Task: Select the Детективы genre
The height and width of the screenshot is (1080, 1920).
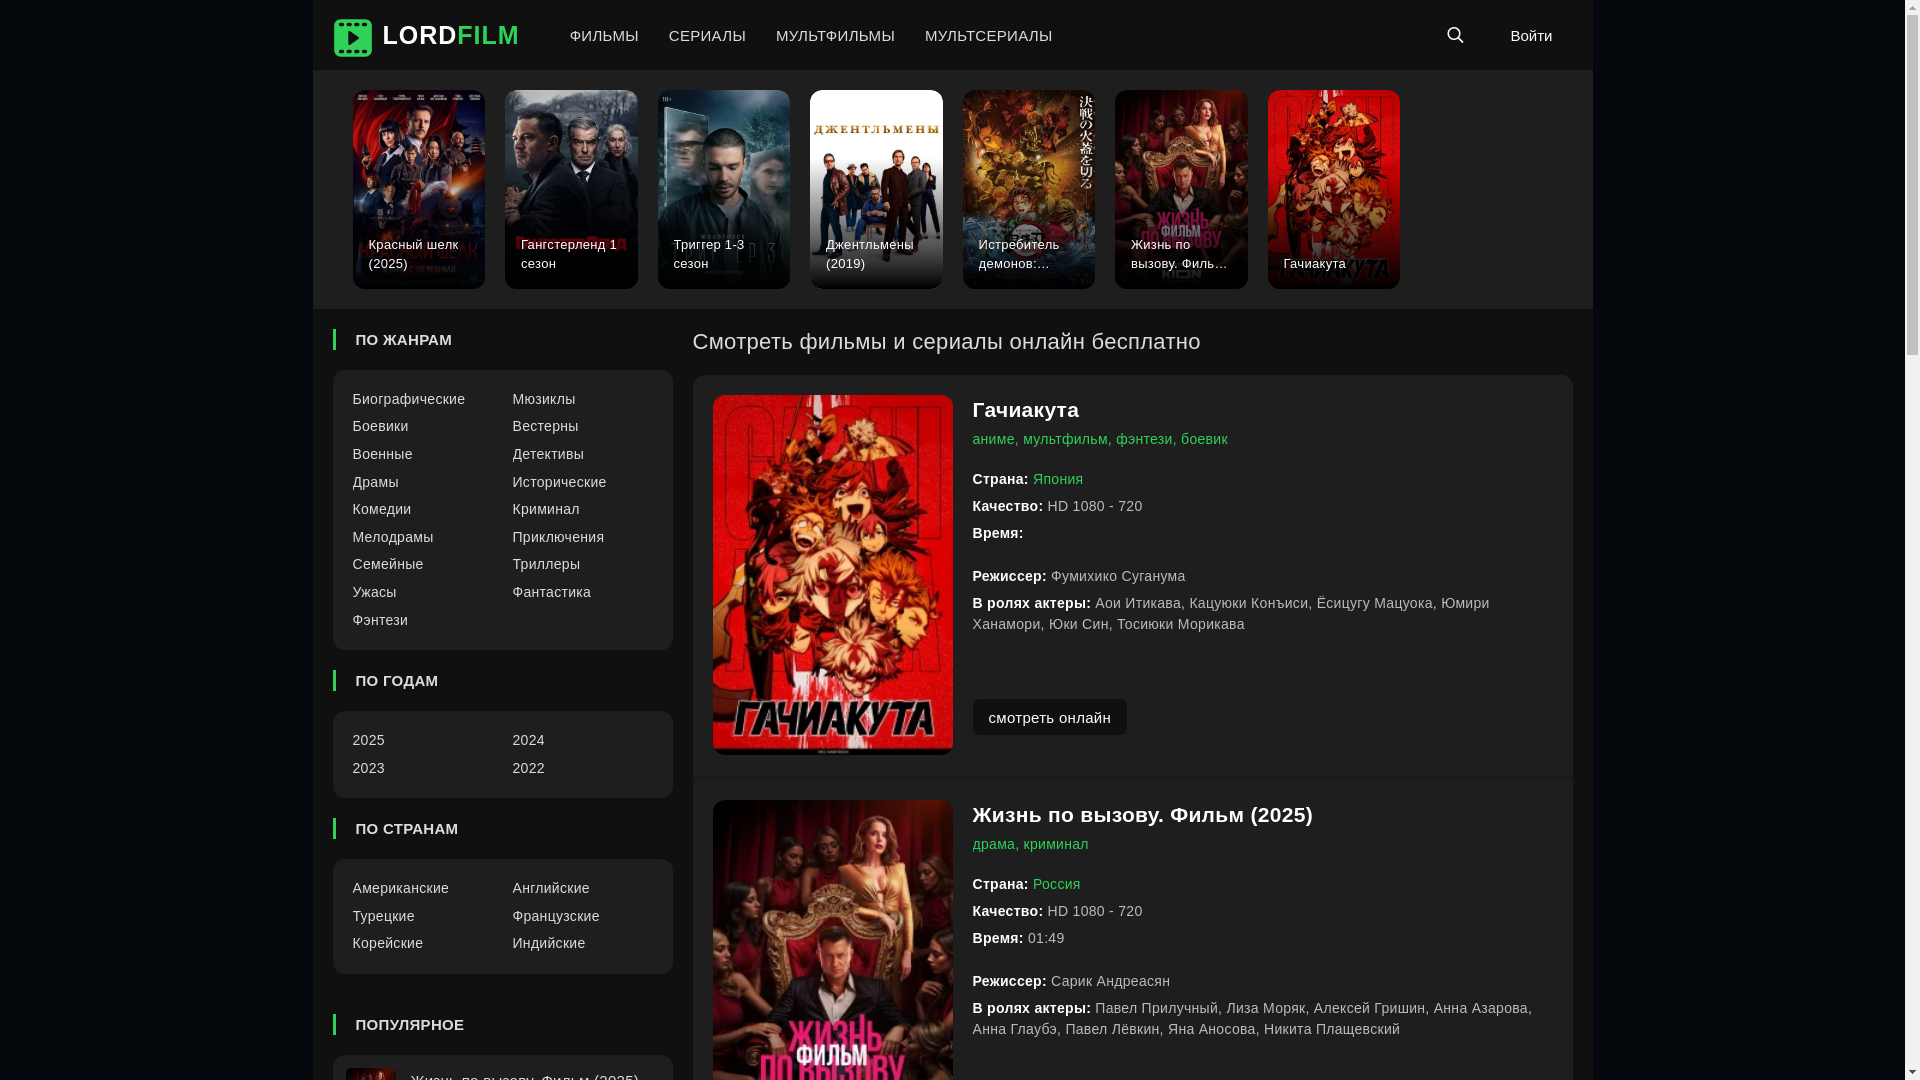Action: [x=548, y=454]
